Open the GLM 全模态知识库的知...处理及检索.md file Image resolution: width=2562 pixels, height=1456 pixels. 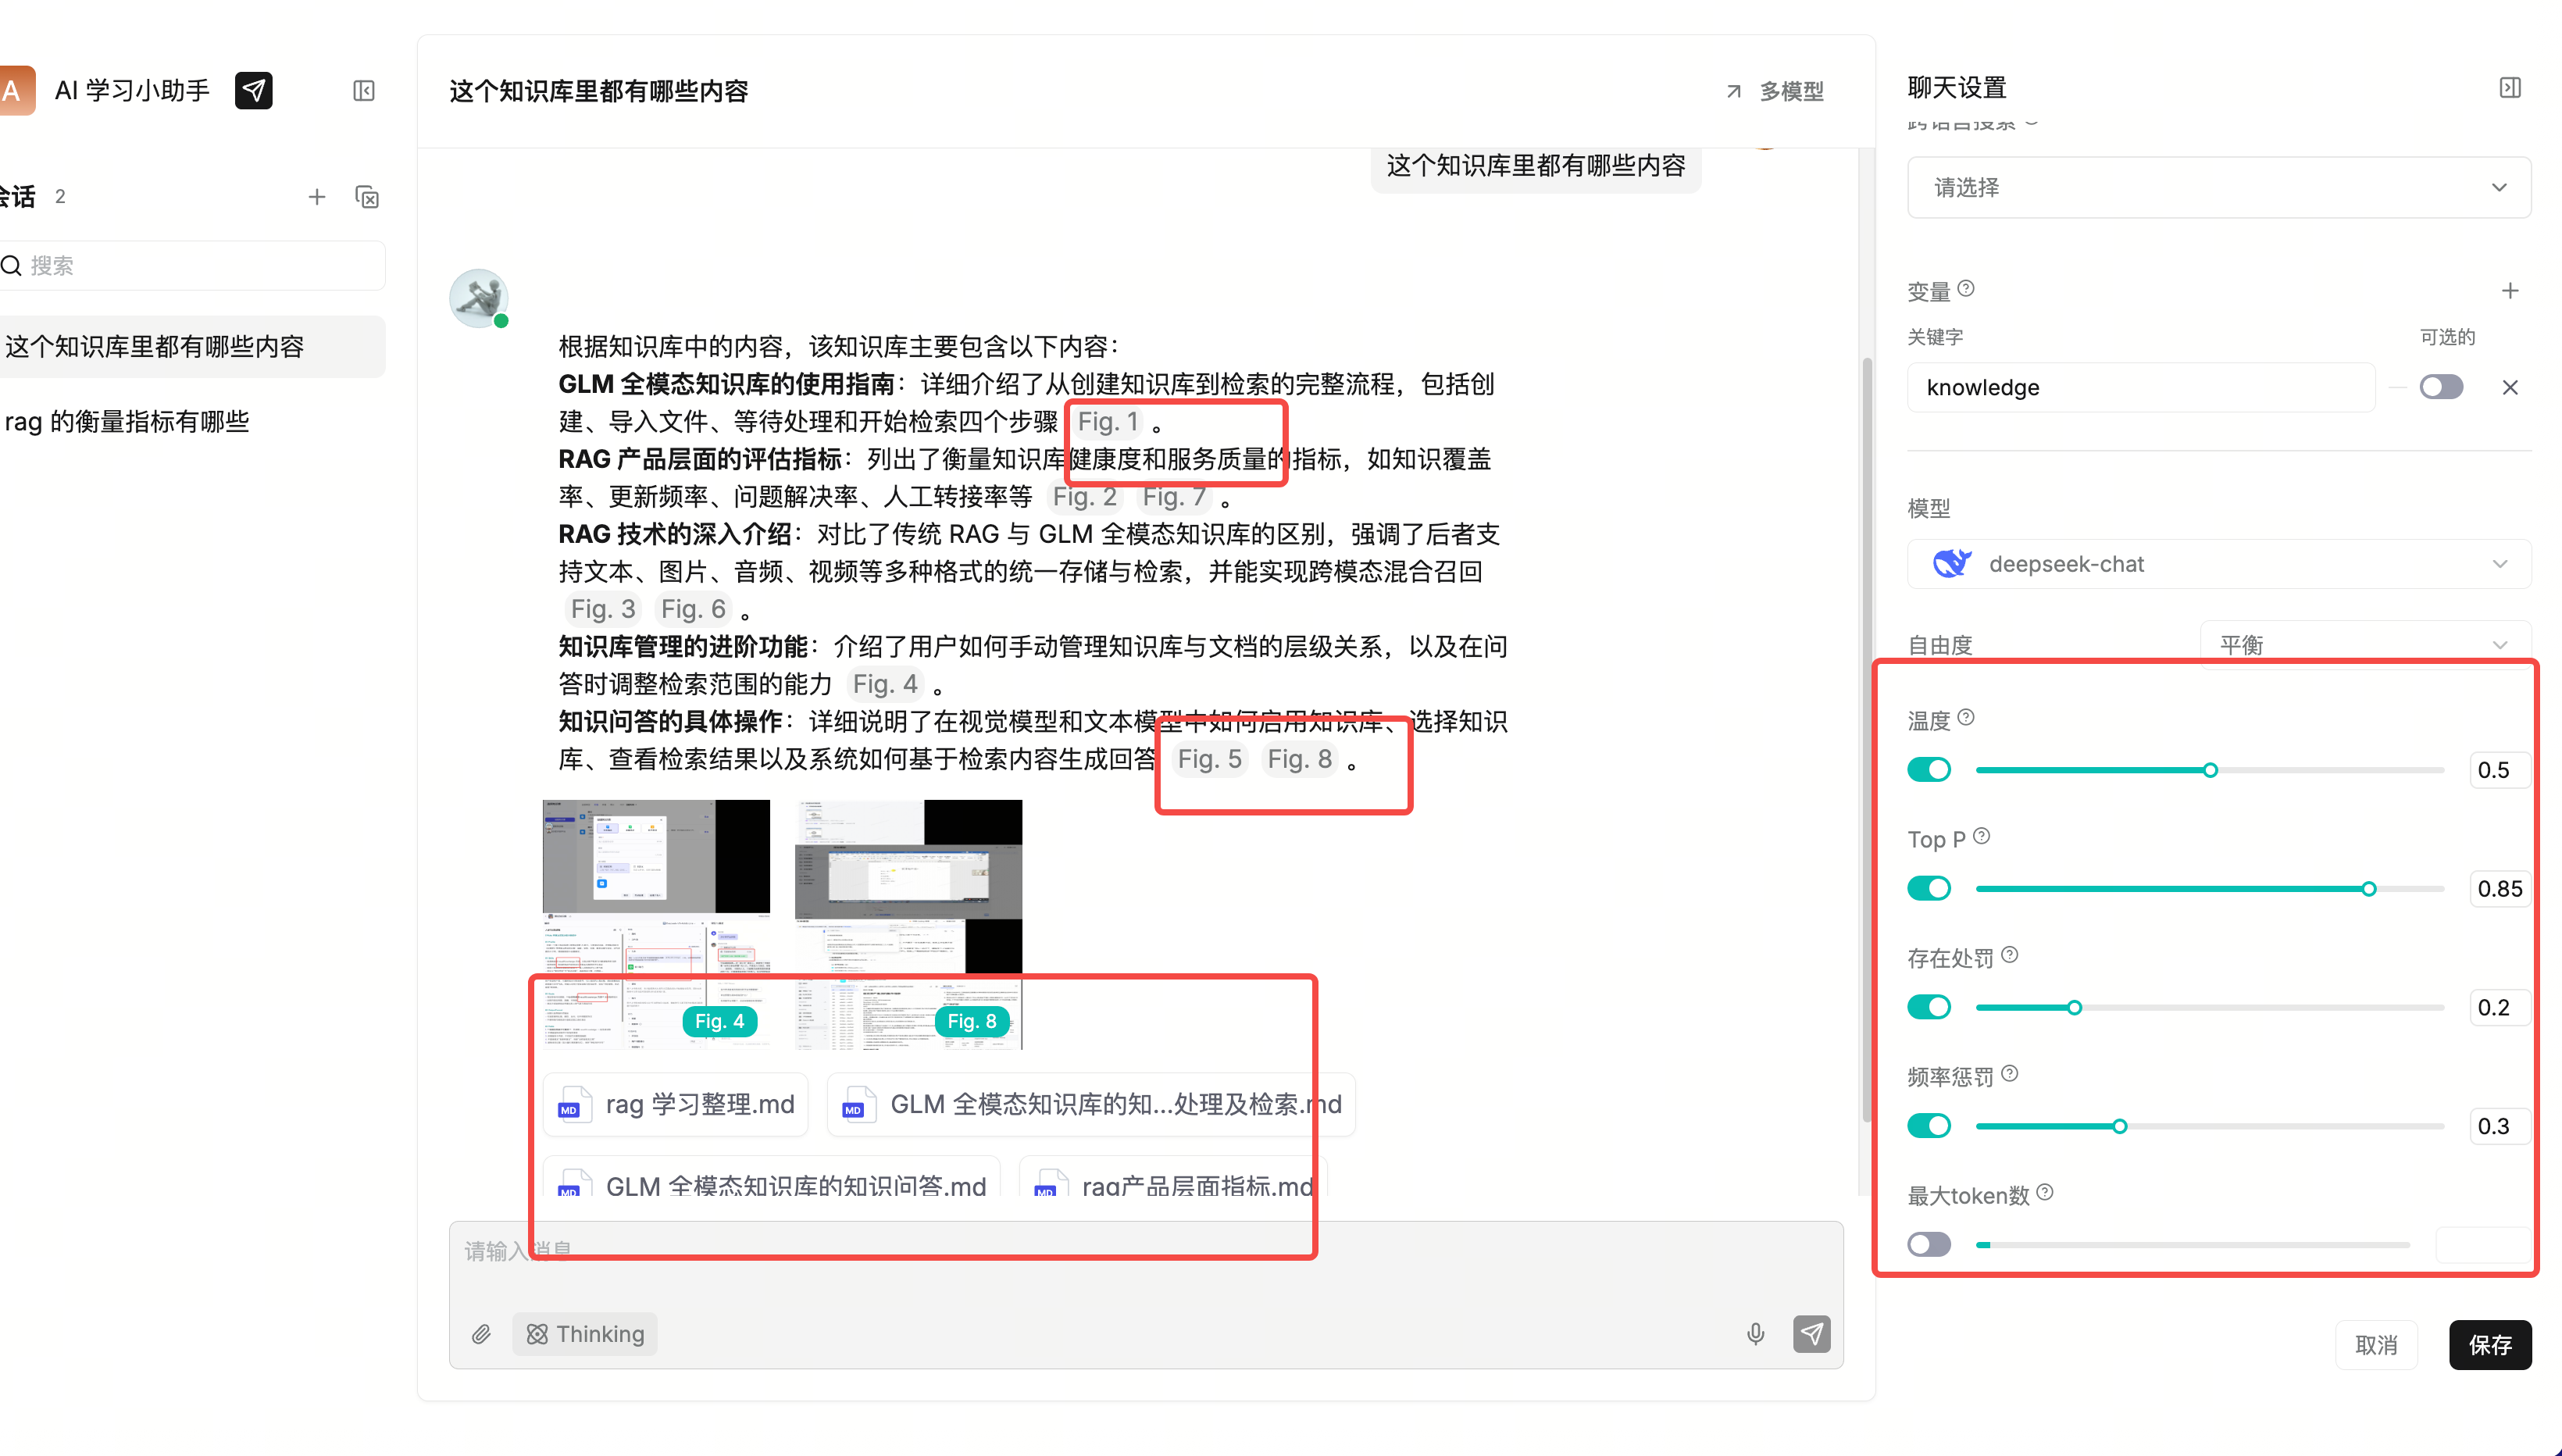click(1091, 1105)
